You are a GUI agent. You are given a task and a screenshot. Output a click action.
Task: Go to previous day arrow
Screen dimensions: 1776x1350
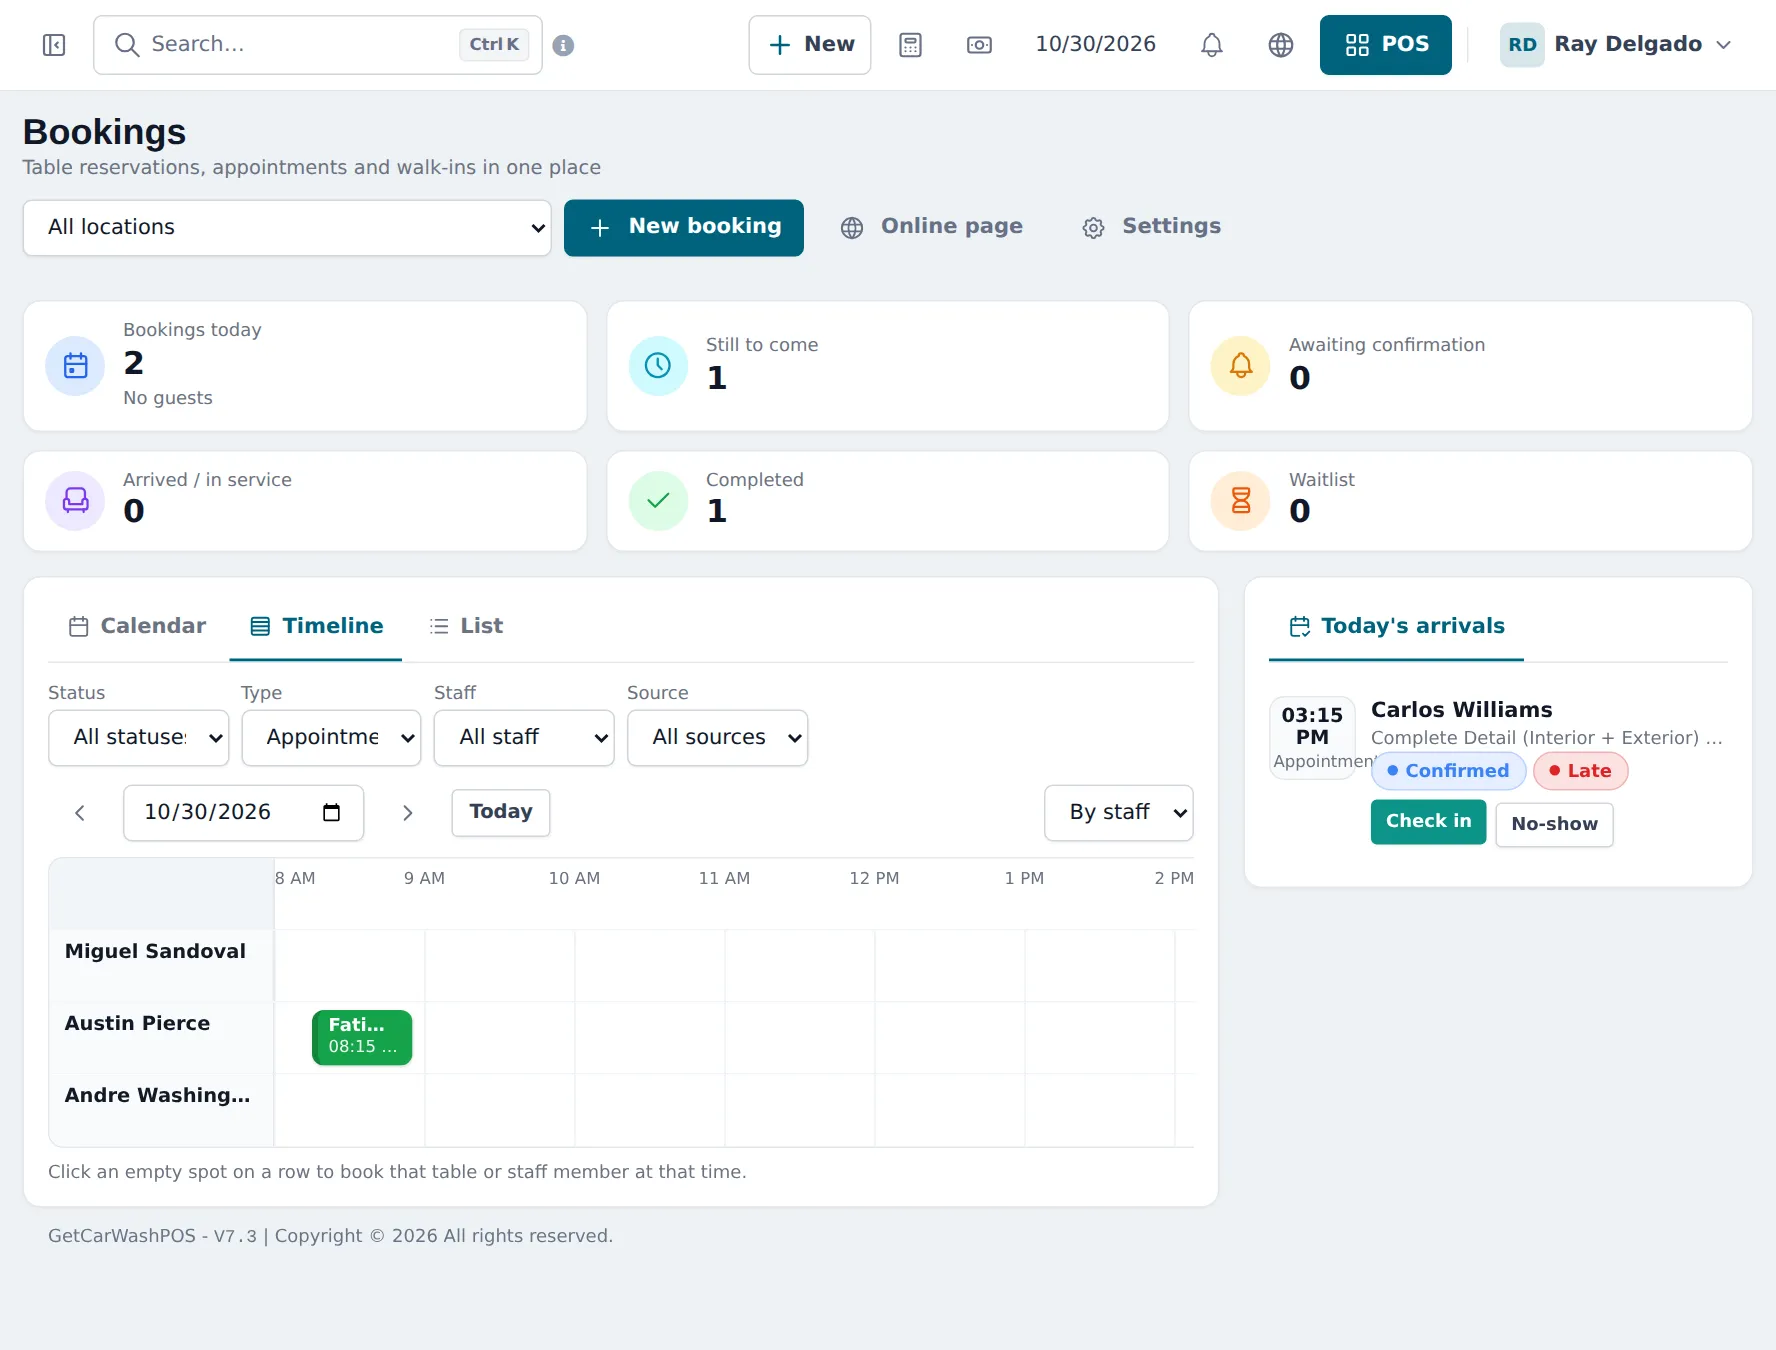[80, 813]
